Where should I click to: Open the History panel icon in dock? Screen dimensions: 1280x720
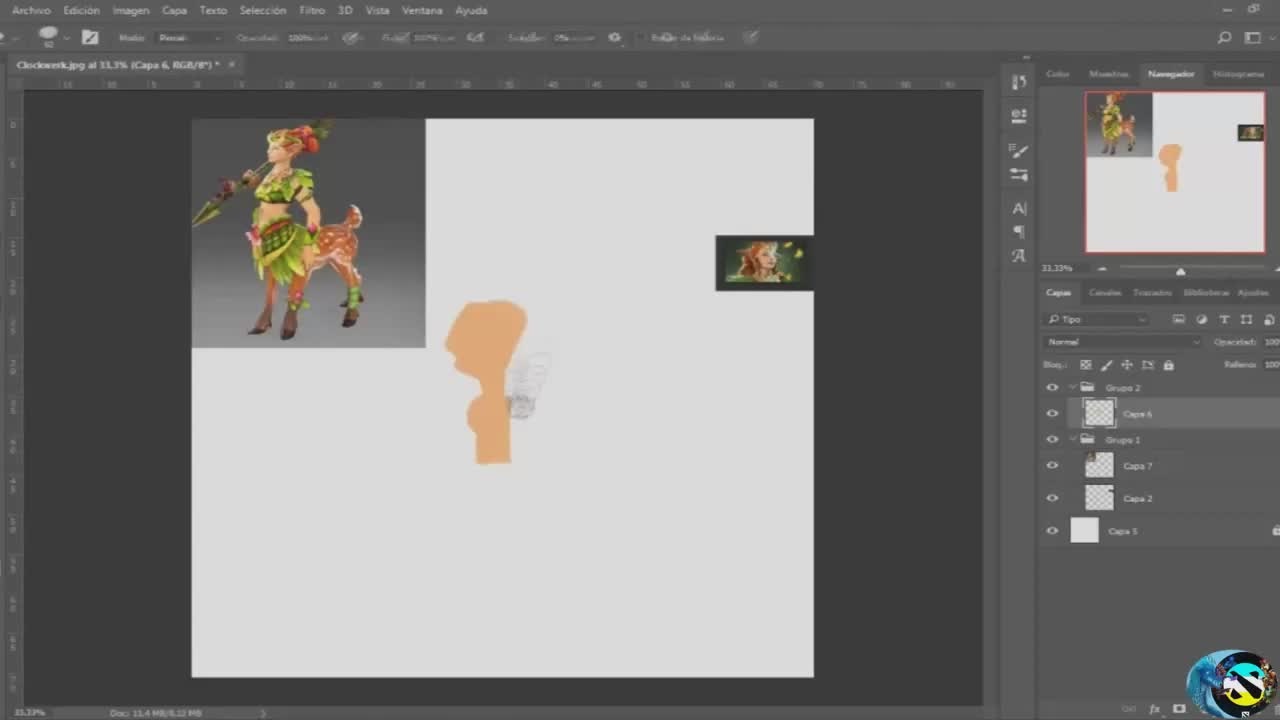pyautogui.click(x=1019, y=82)
